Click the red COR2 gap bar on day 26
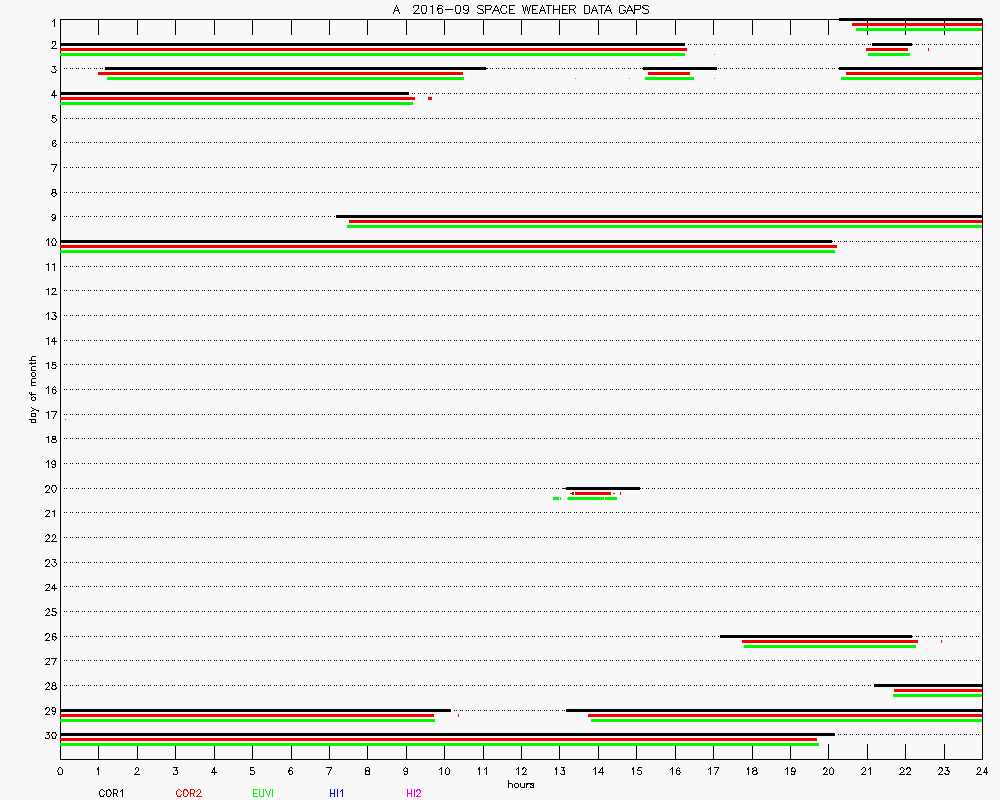Viewport: 1000px width, 800px height. (x=829, y=641)
